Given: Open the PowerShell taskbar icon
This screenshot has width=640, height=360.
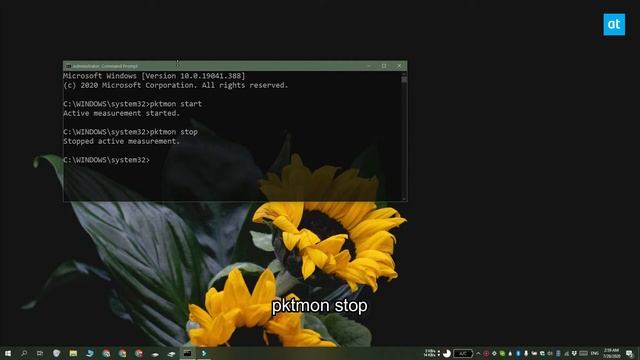Looking at the screenshot, I should pyautogui.click(x=204, y=353).
